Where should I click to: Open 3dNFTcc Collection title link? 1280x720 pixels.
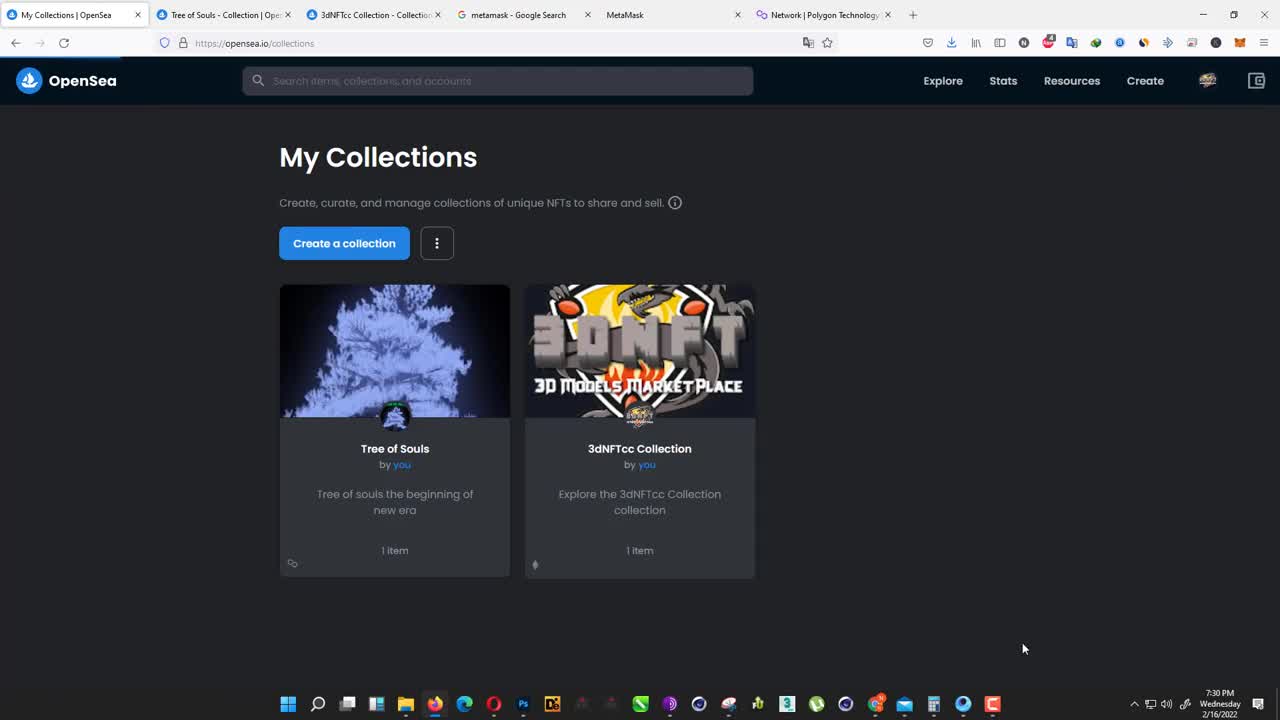coord(640,449)
